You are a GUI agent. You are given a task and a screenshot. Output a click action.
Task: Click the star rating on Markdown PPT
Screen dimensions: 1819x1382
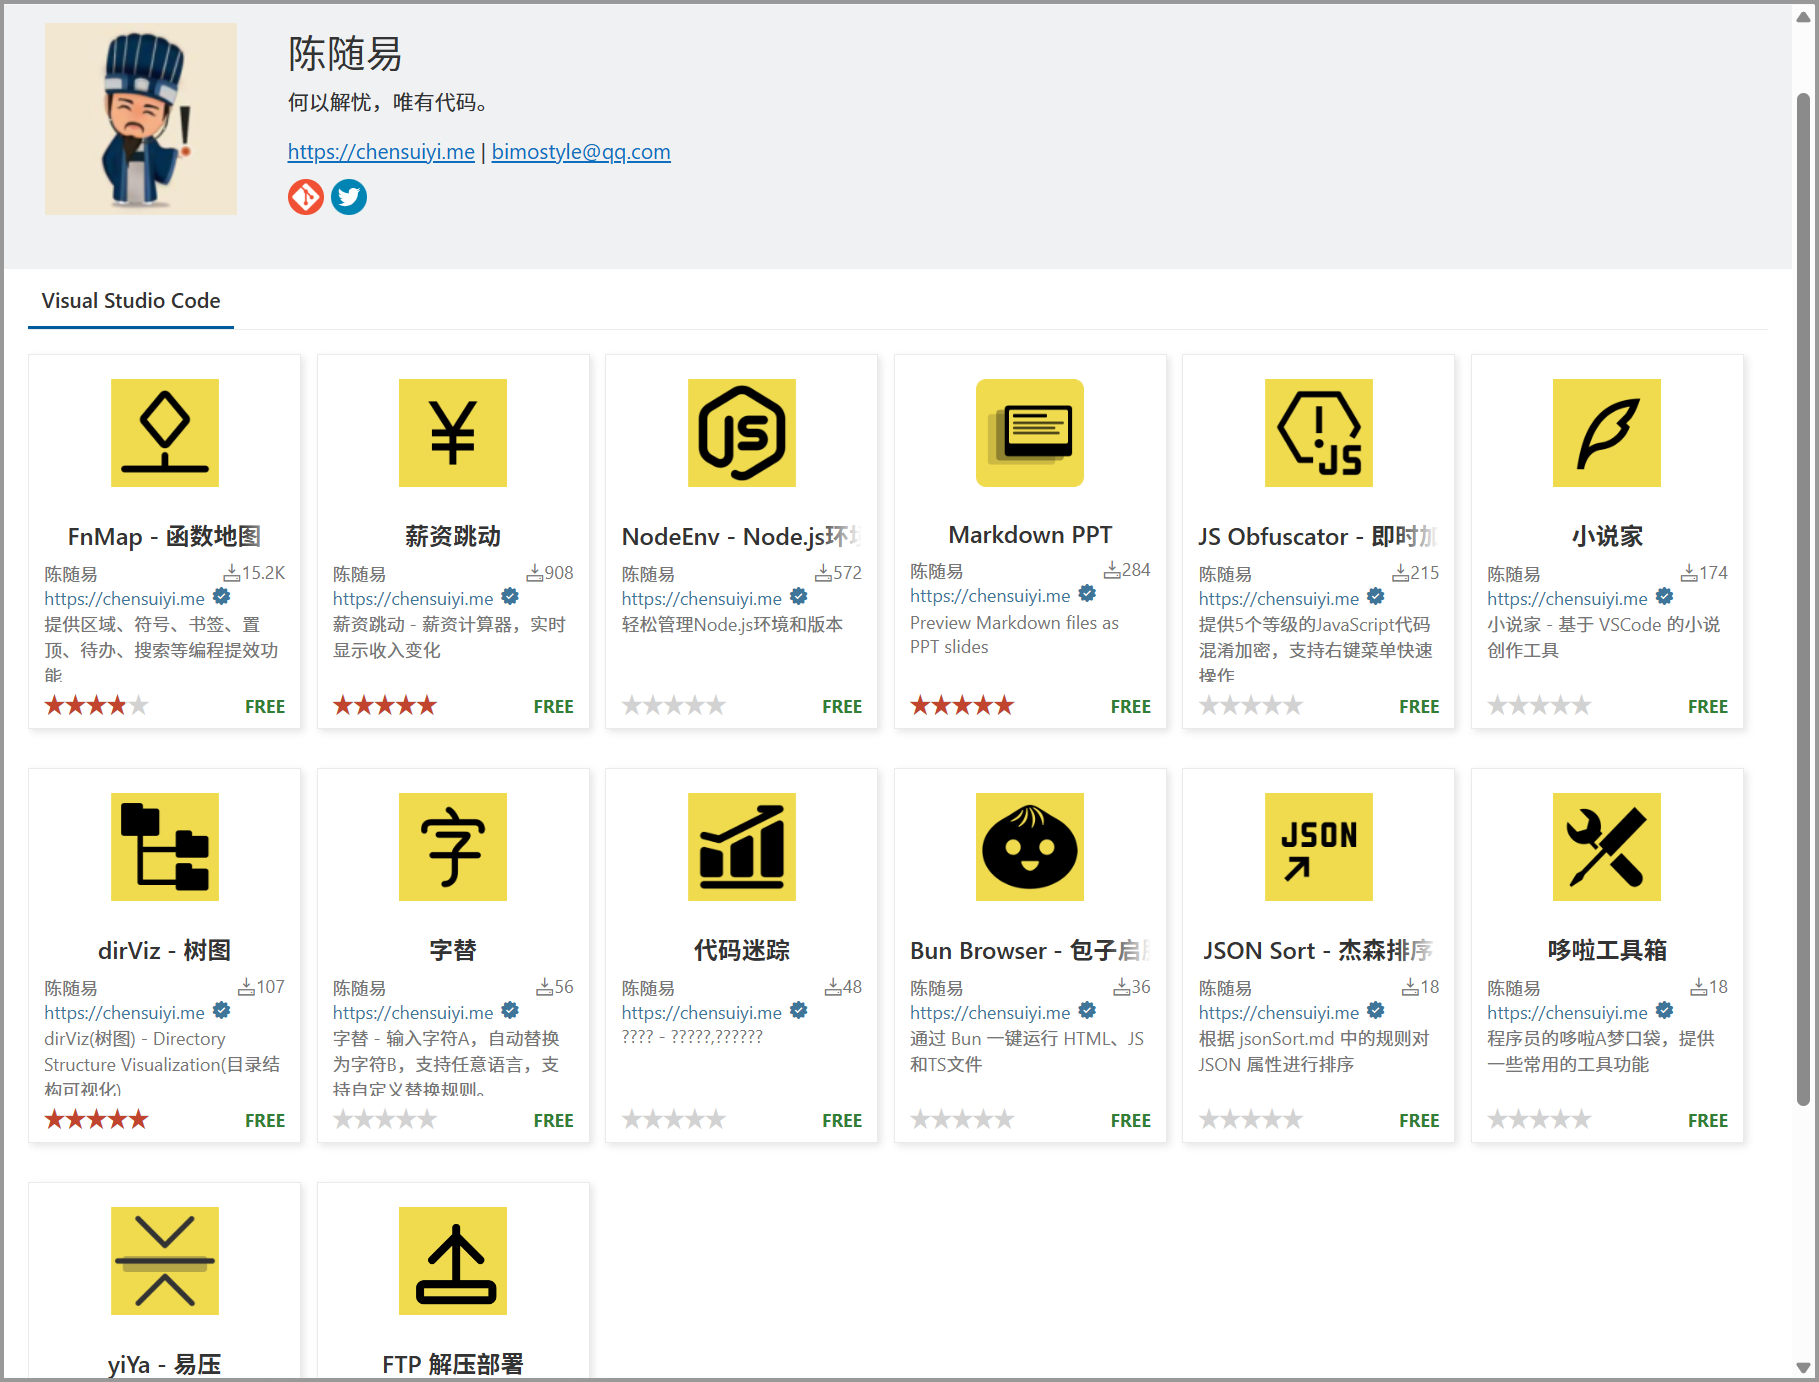(x=962, y=706)
